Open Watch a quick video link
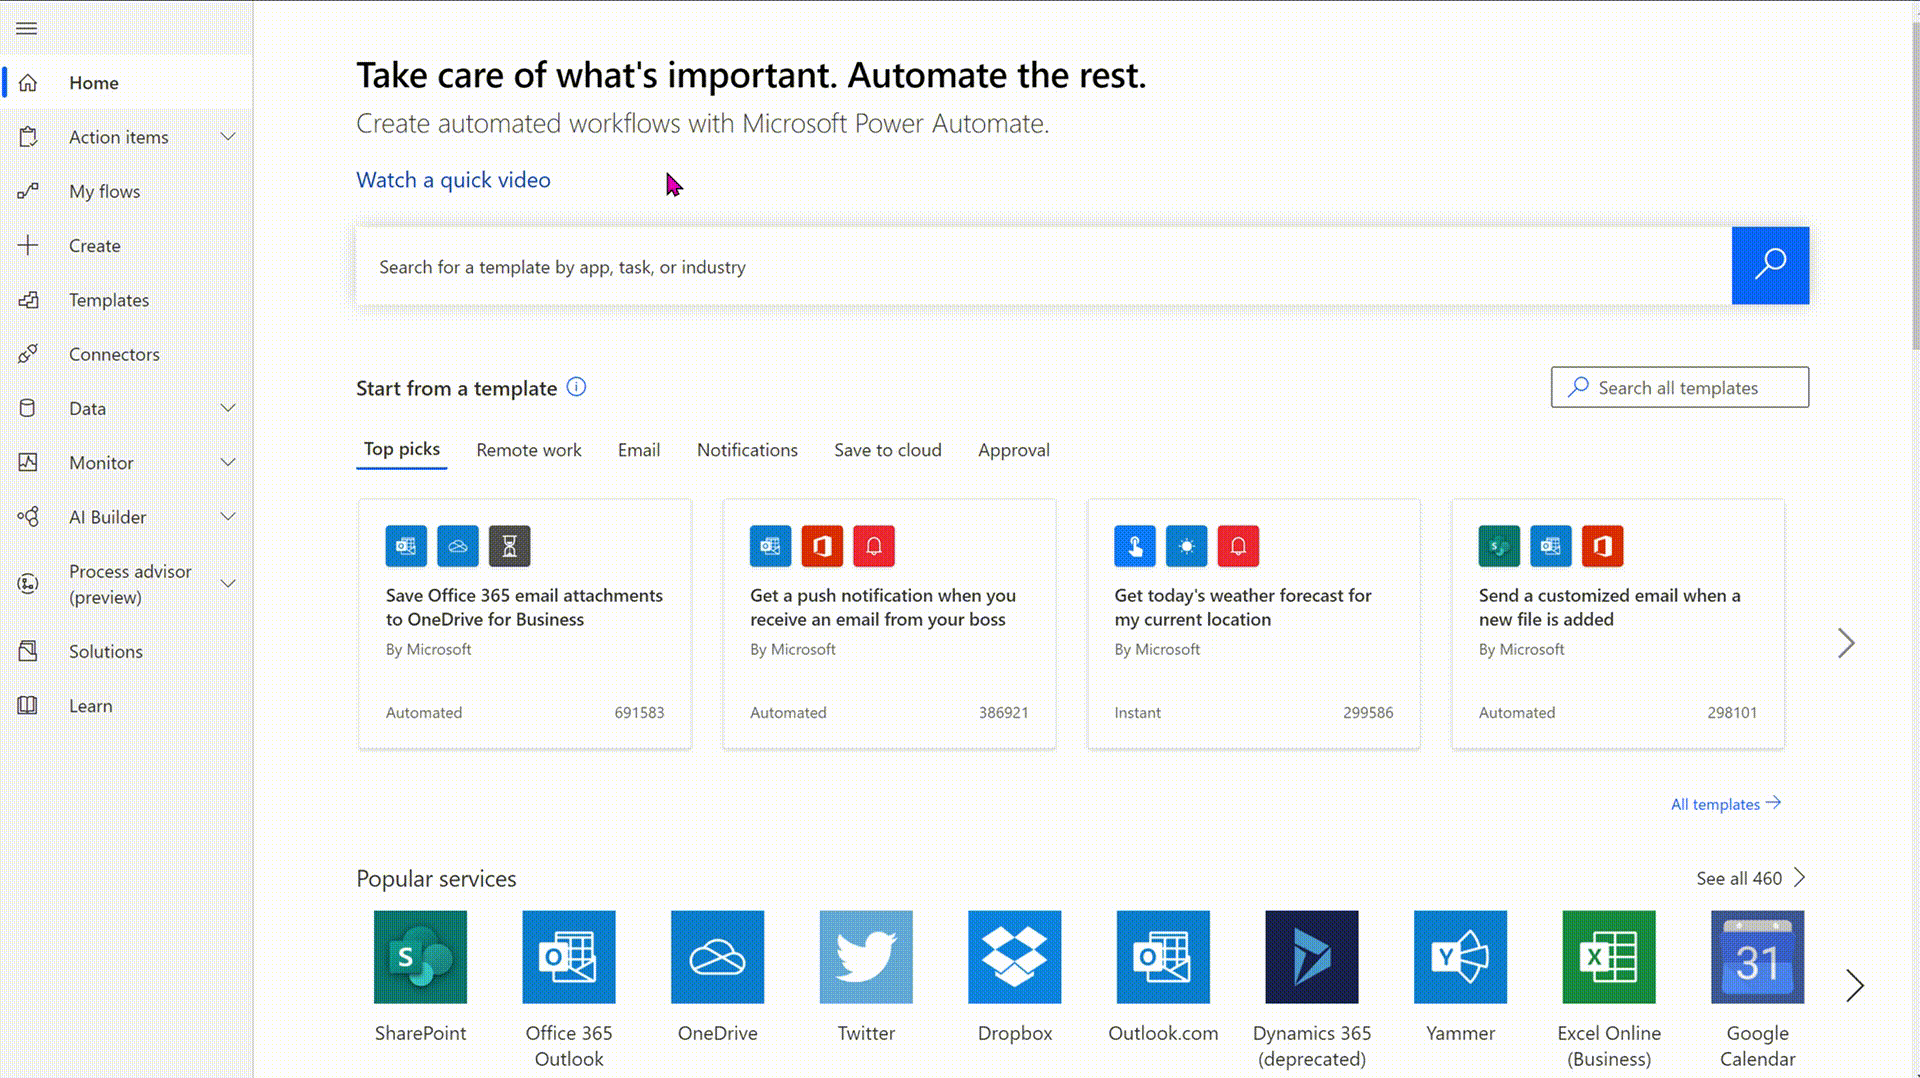1920x1078 pixels. [453, 180]
